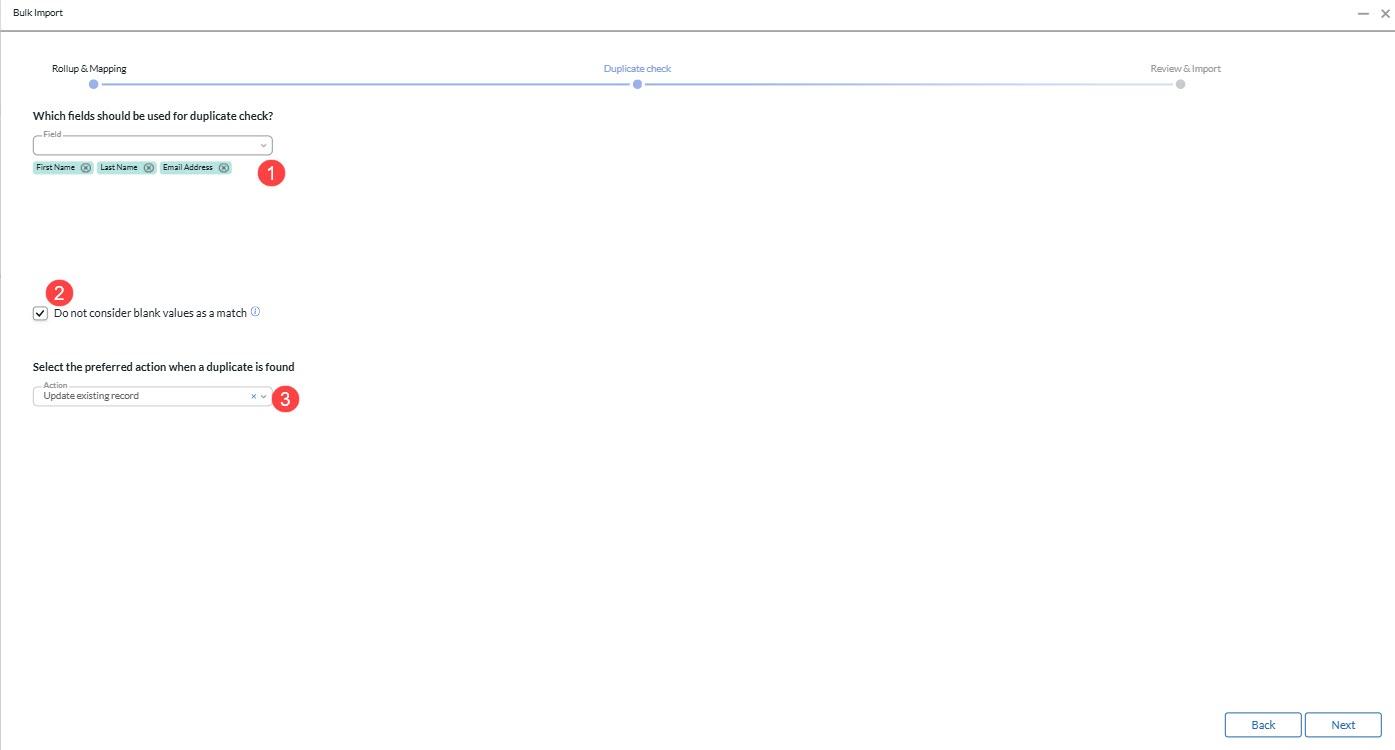Viewport: 1395px width, 750px height.
Task: Open the Action dropdown chevron
Action: (x=264, y=397)
